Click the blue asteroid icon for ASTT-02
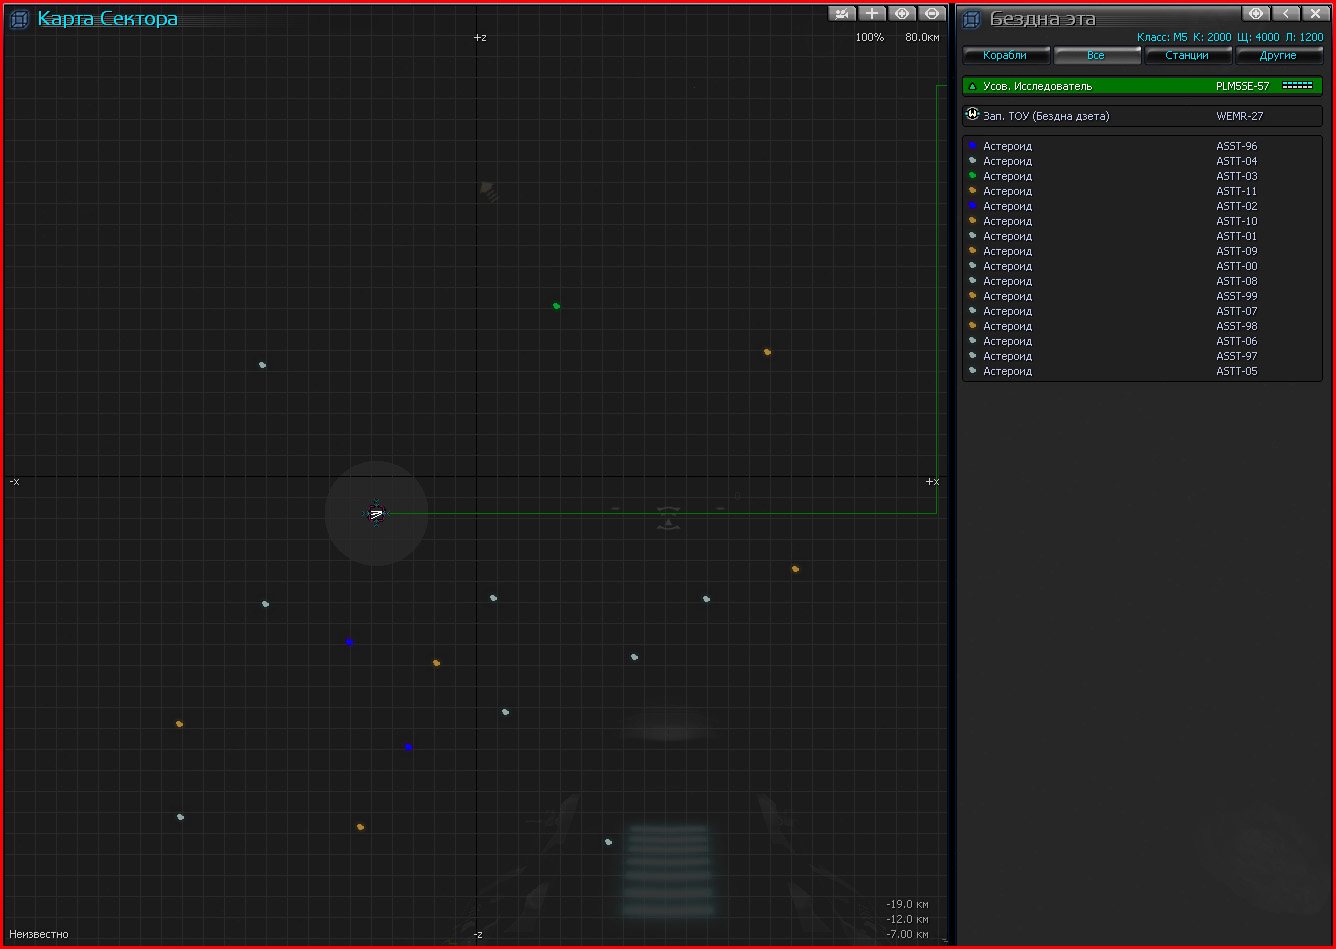Image resolution: width=1336 pixels, height=949 pixels. 972,205
